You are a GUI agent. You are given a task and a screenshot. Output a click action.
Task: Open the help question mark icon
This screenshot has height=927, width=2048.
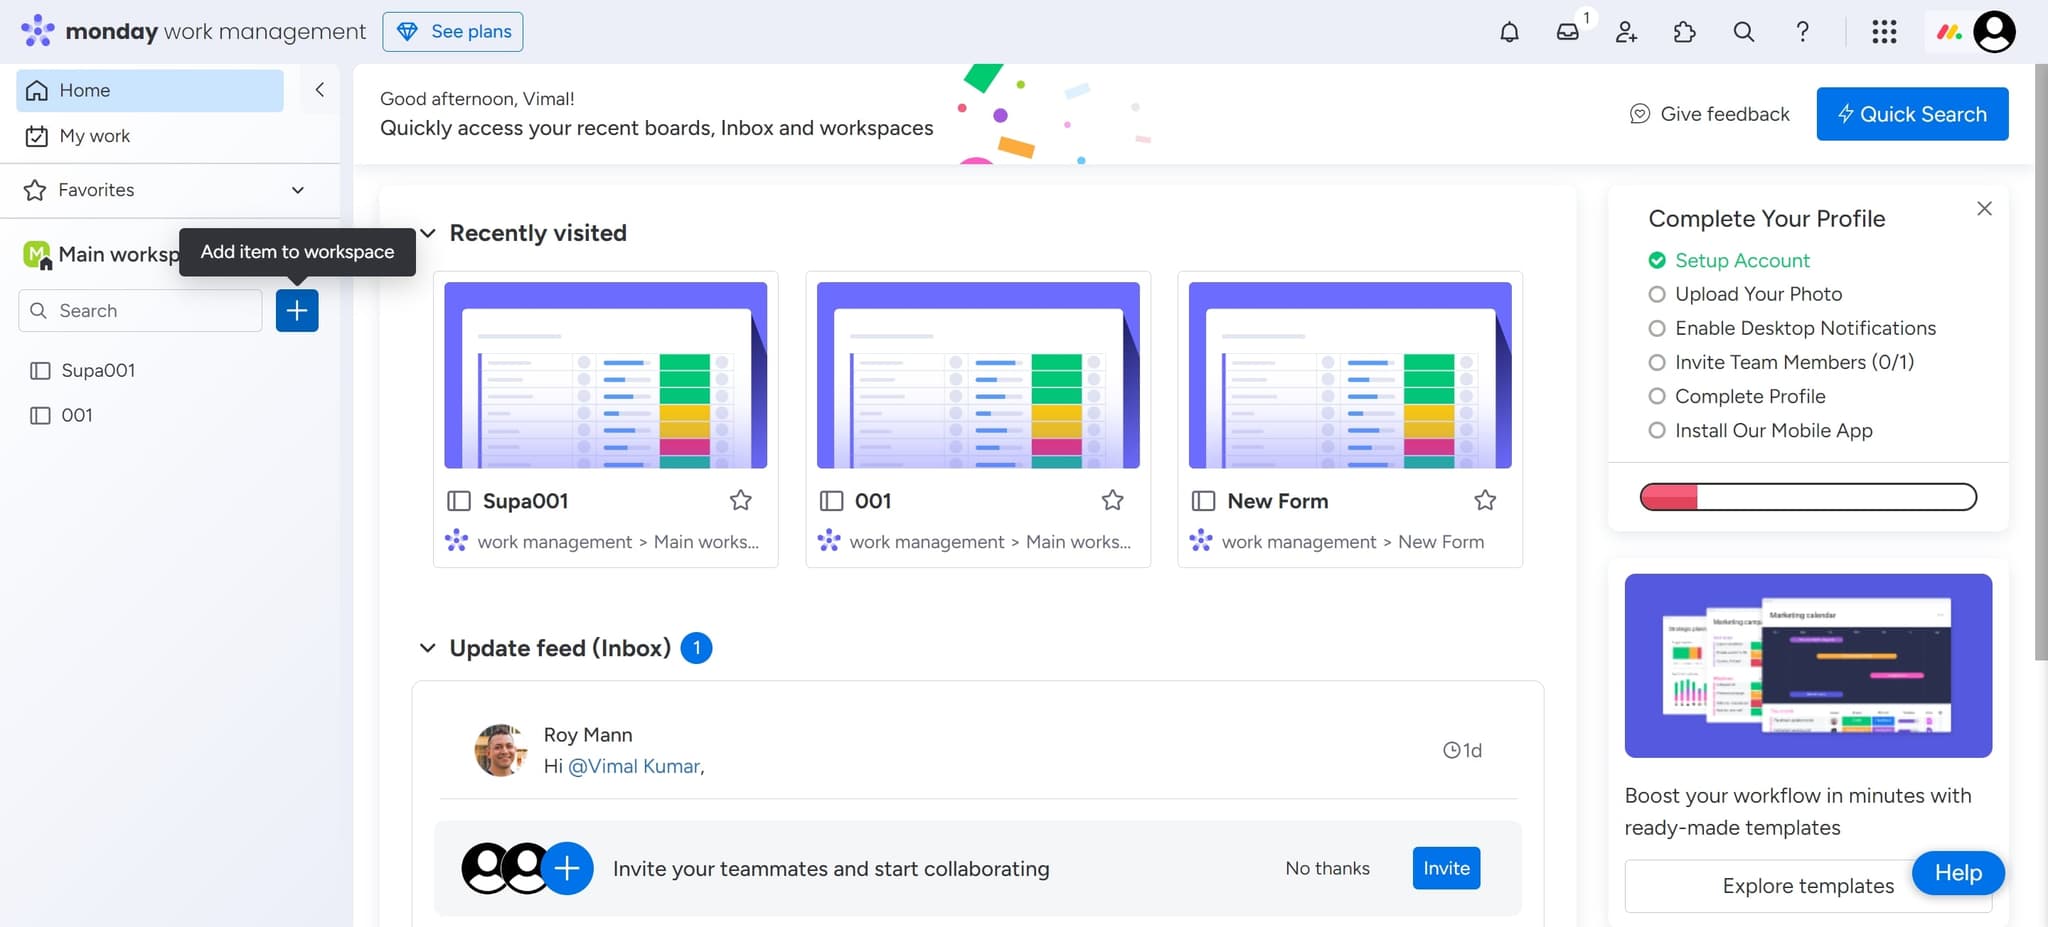1802,32
